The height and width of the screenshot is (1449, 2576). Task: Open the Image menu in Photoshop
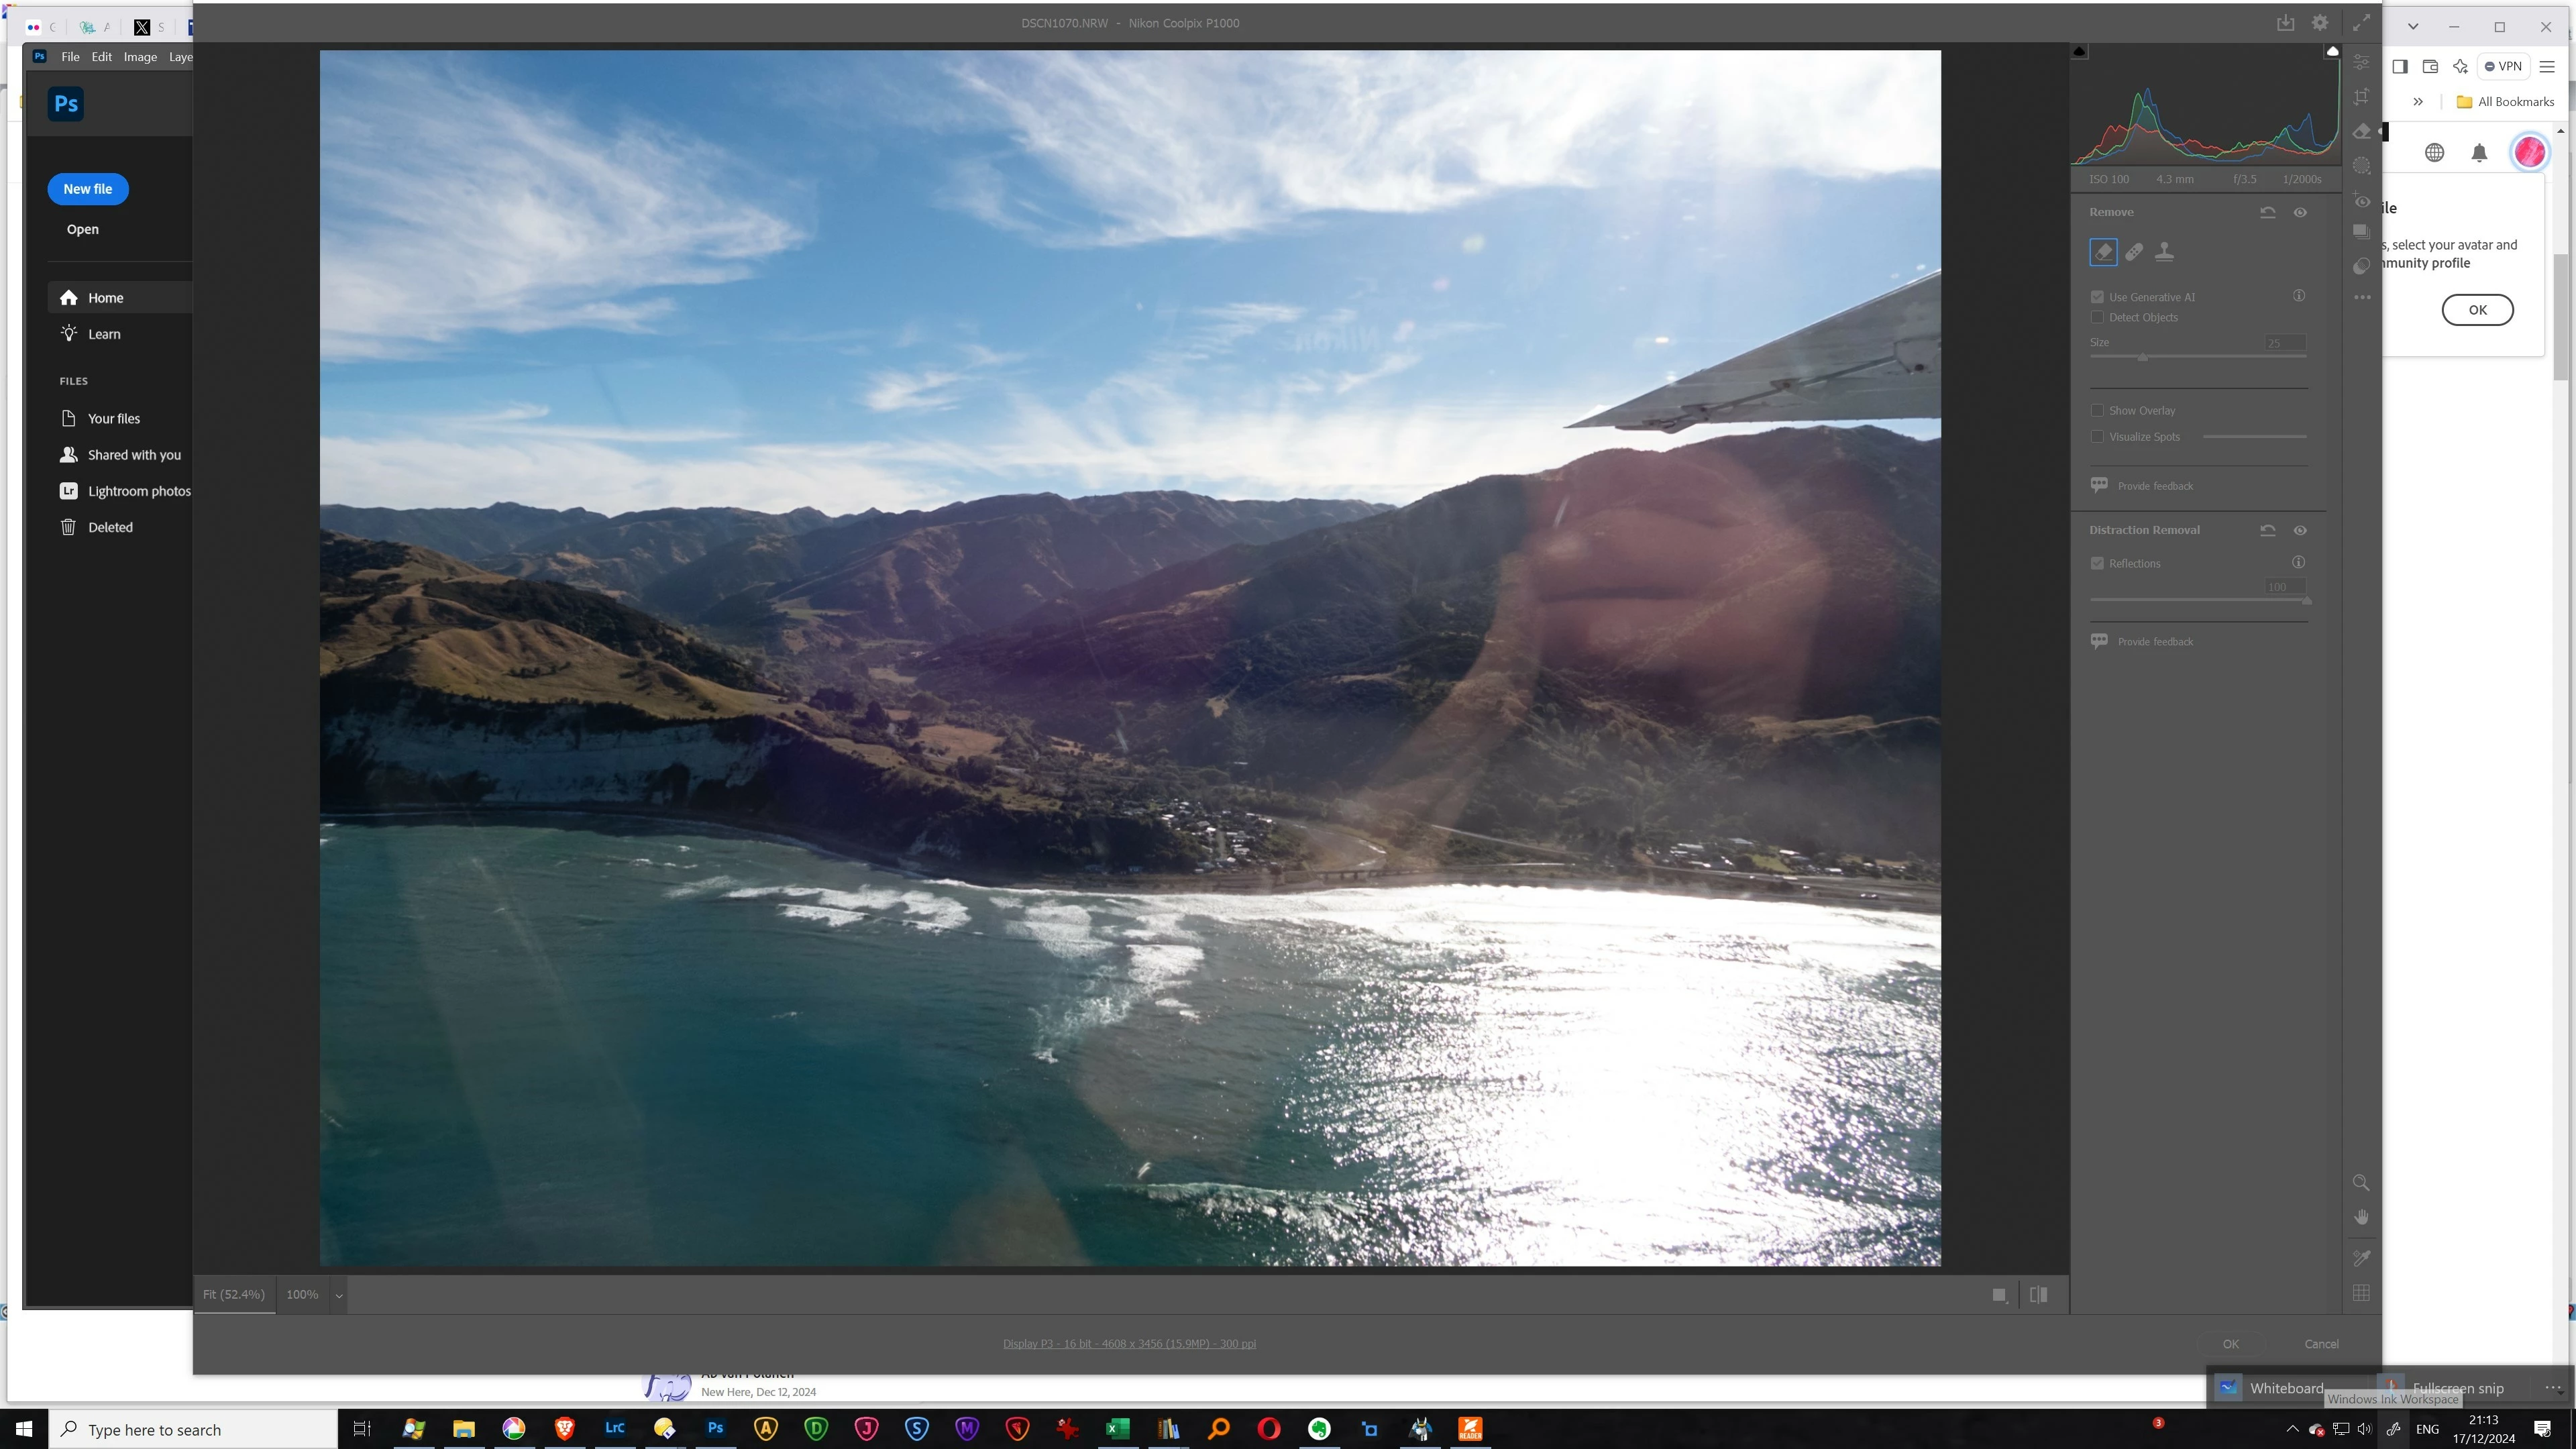coord(140,57)
